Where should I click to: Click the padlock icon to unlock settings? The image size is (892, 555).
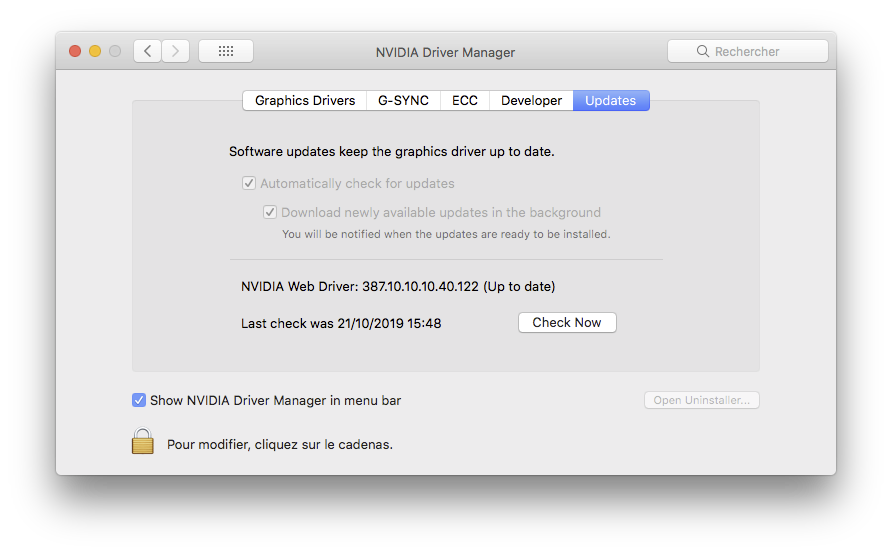143,441
